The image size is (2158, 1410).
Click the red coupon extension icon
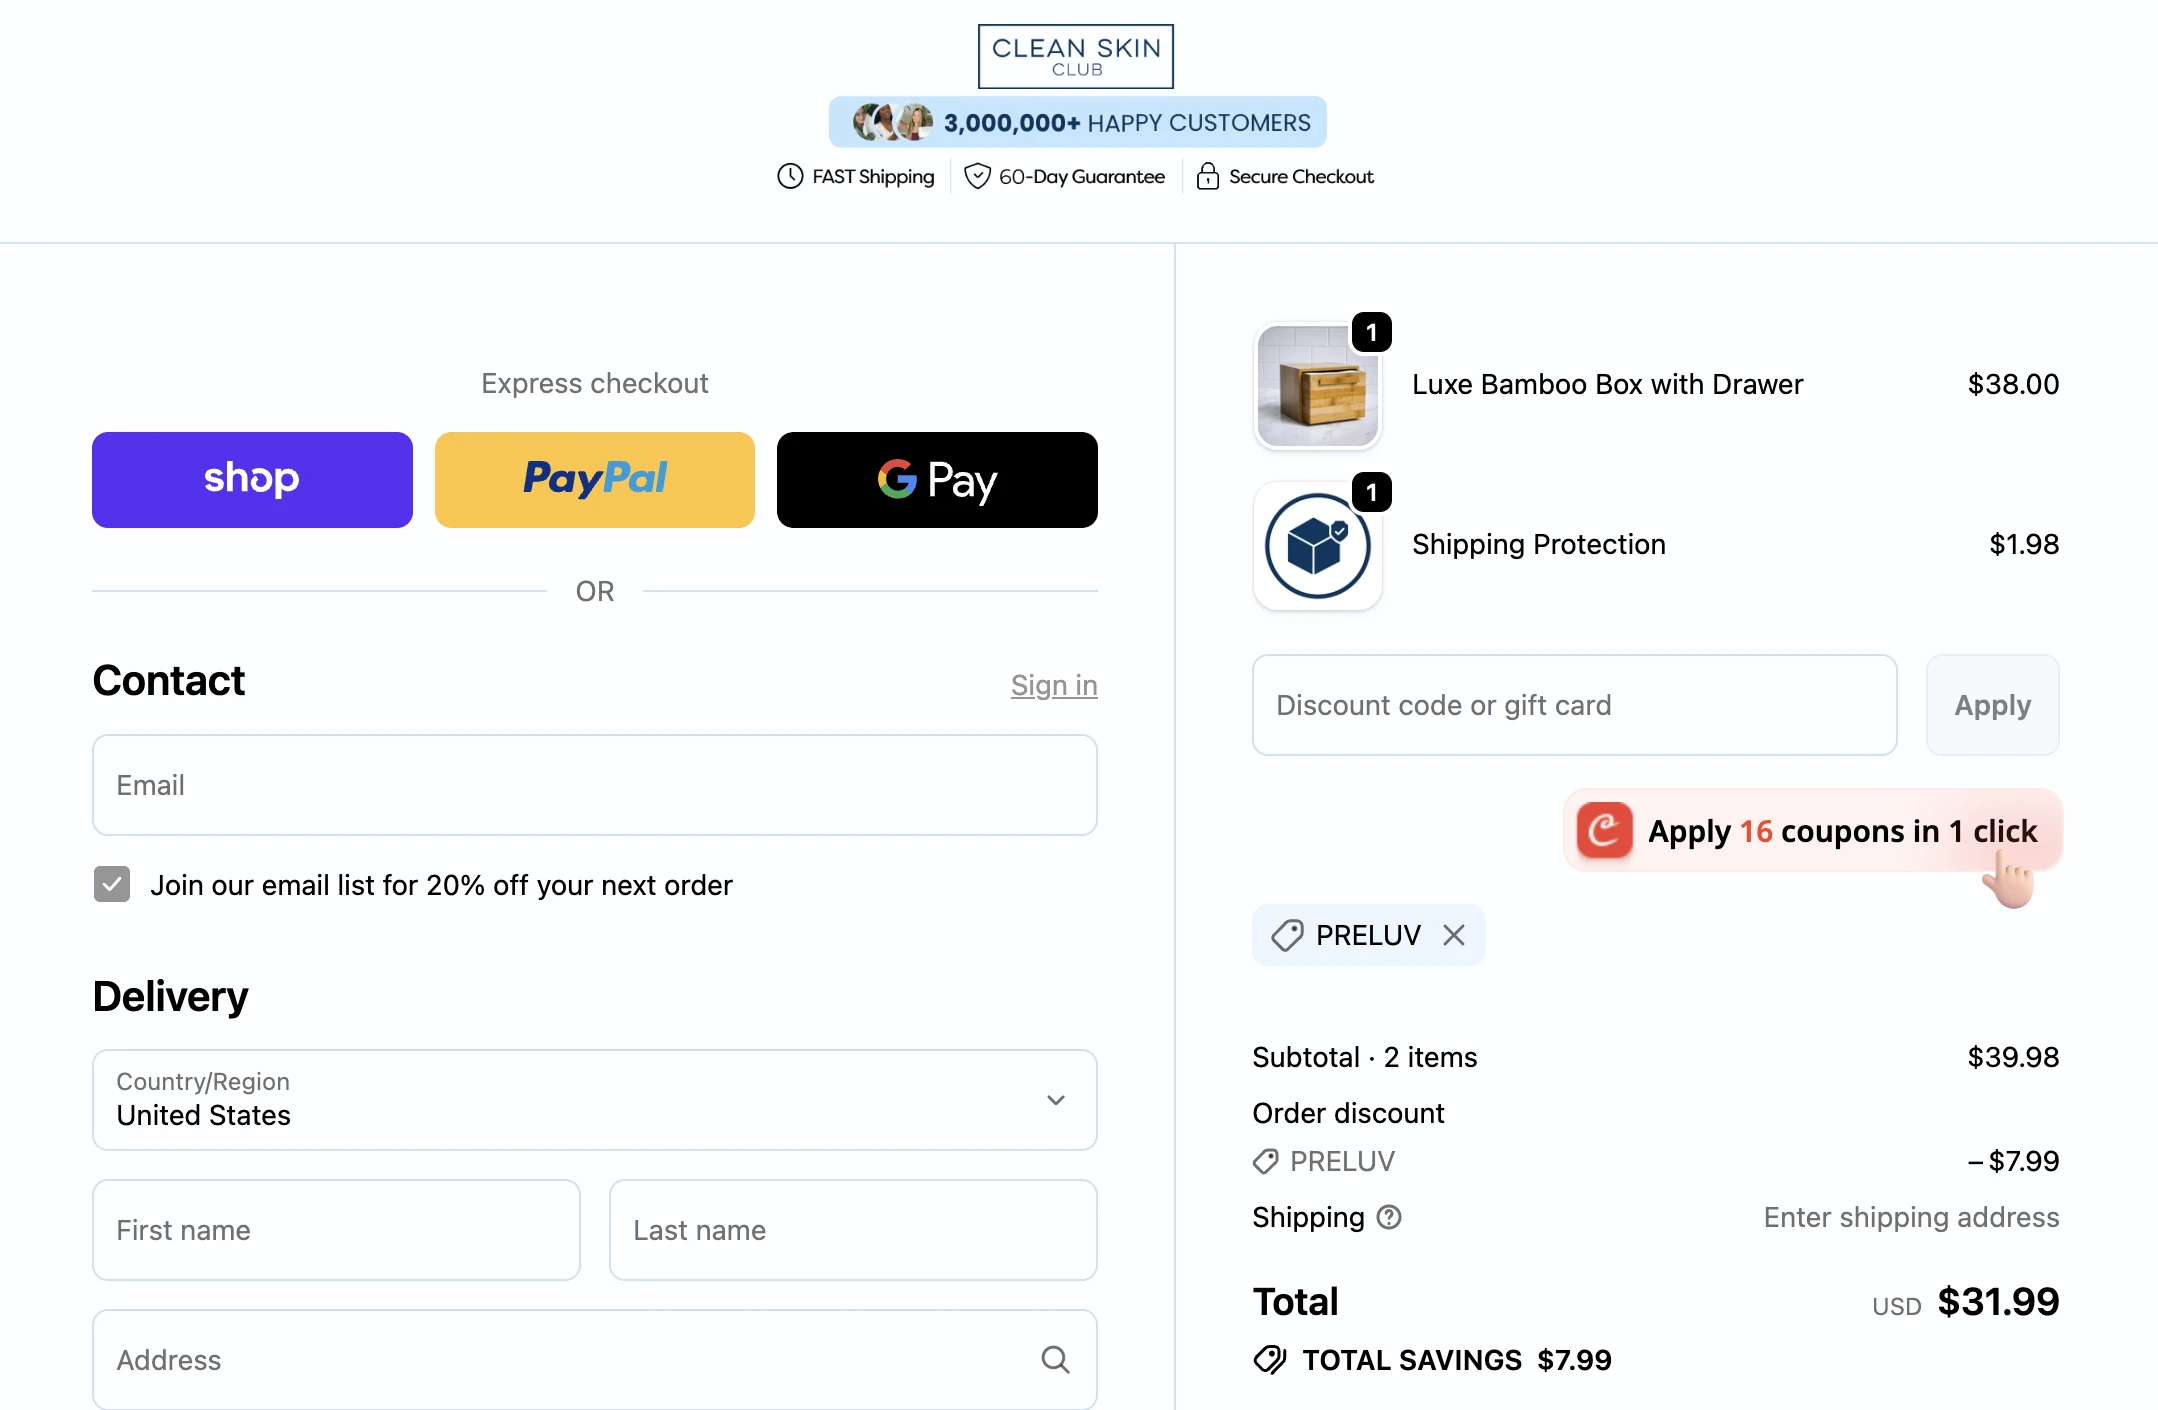coord(1605,830)
